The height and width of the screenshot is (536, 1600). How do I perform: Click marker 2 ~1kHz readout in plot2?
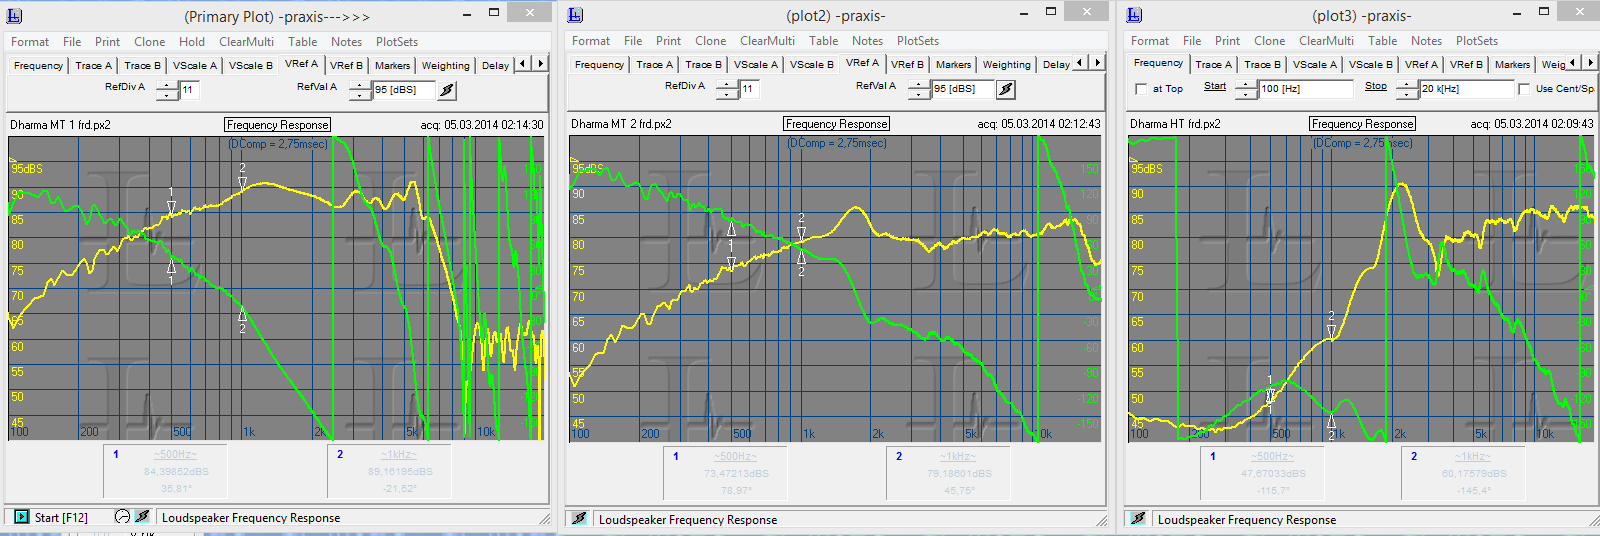[x=948, y=473]
